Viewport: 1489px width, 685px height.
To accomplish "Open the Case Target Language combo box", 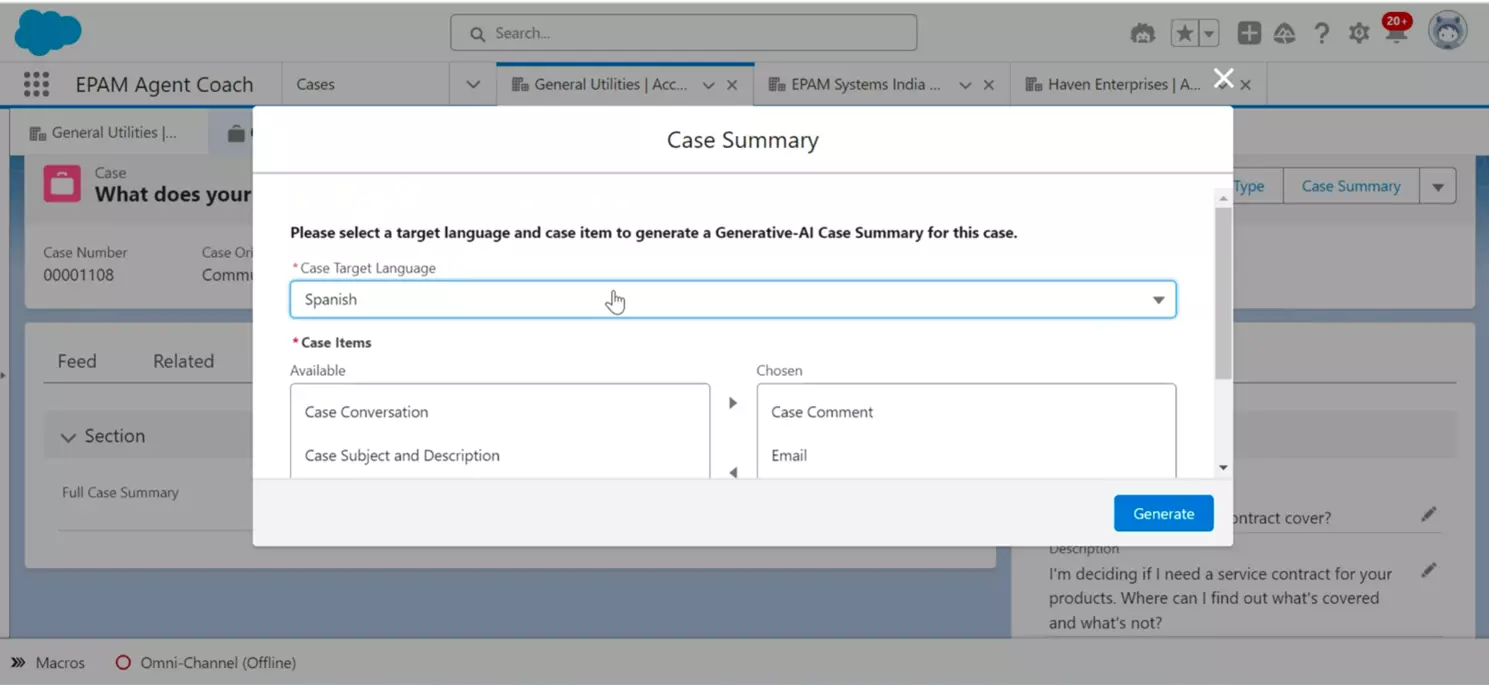I will click(x=733, y=299).
